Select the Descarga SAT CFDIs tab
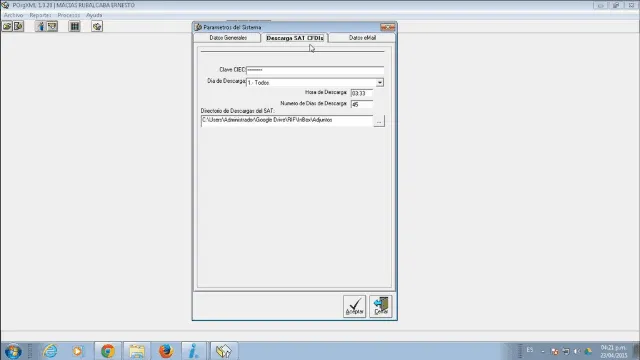The width and height of the screenshot is (640, 360). (295, 38)
